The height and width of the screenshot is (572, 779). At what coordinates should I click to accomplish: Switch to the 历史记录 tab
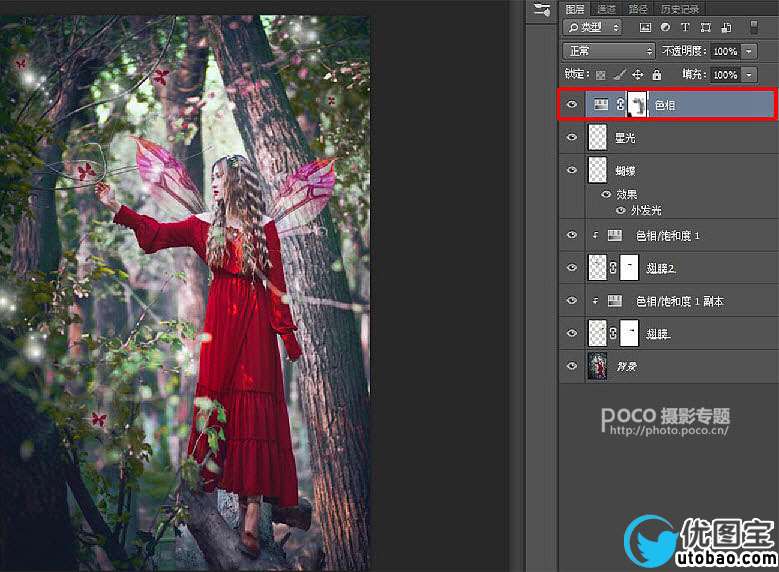tap(680, 9)
